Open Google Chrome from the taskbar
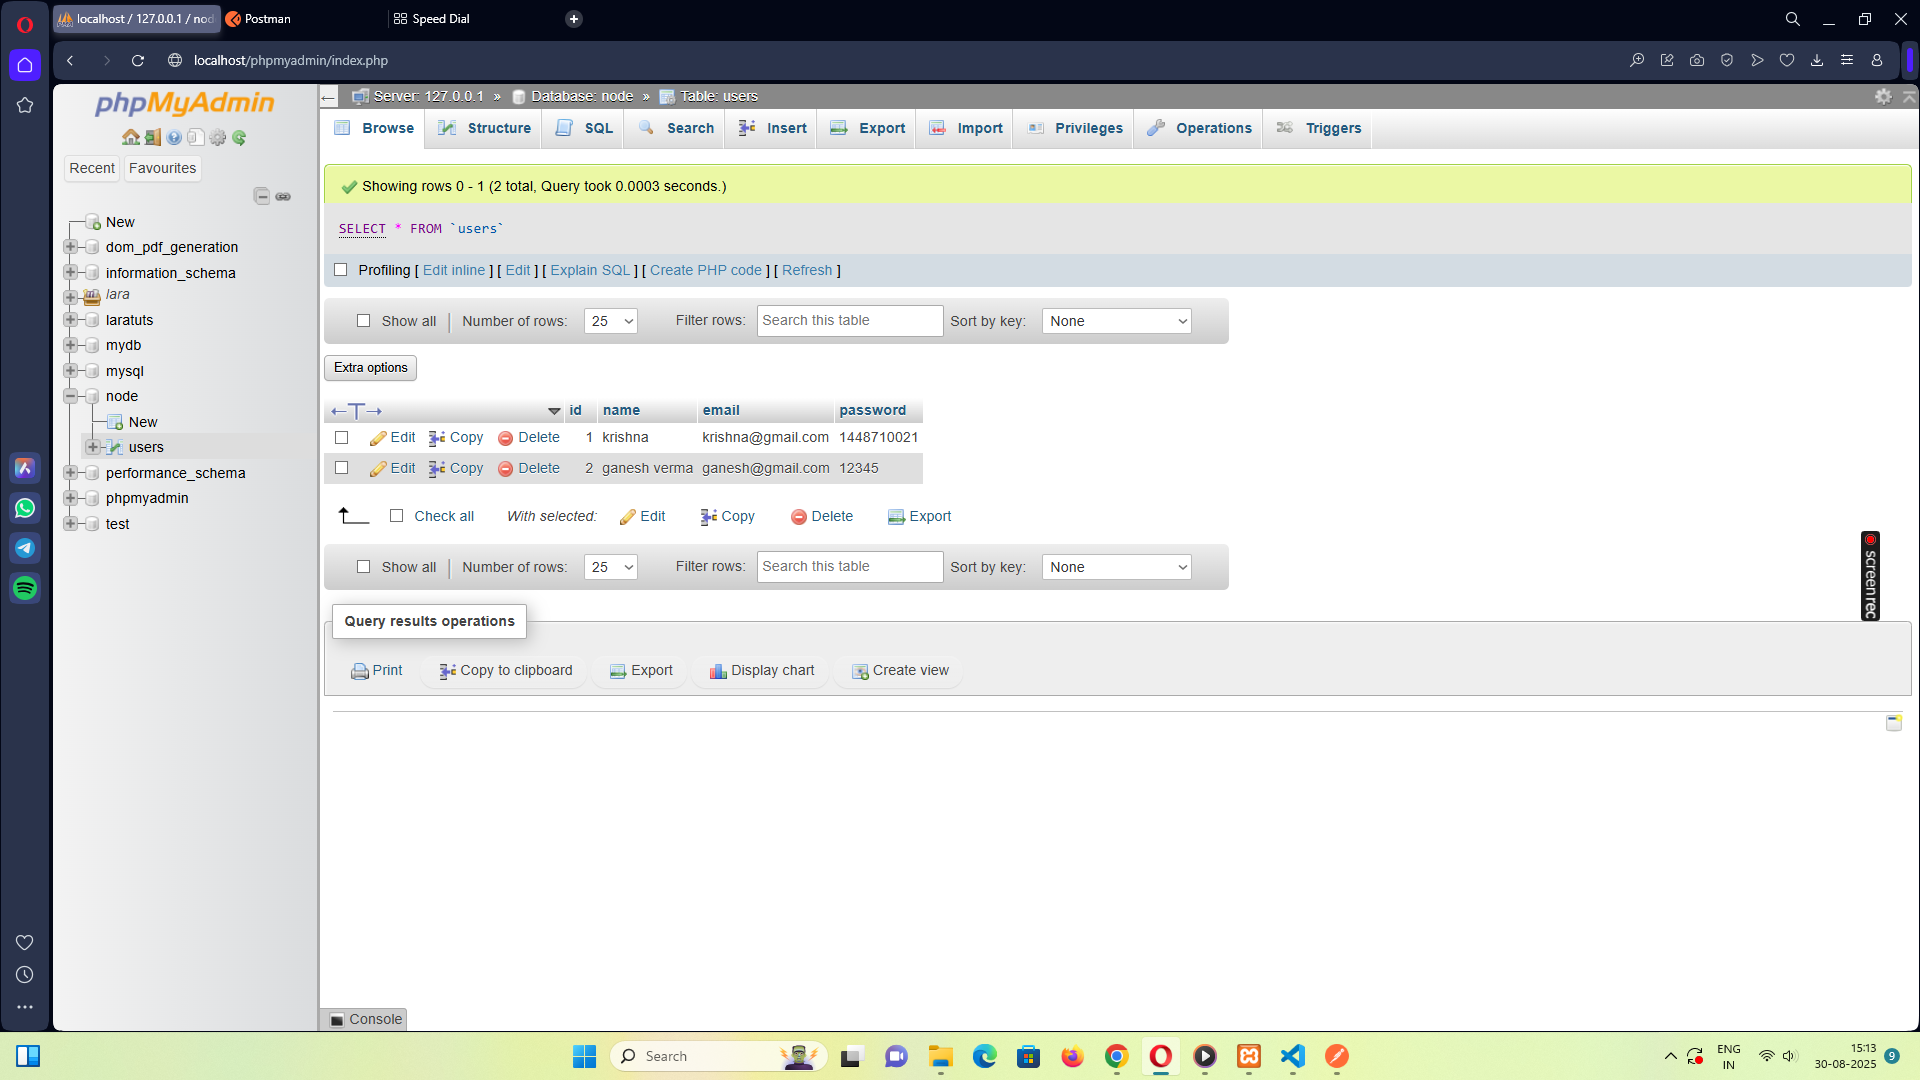This screenshot has height=1080, width=1920. pos(1117,1056)
